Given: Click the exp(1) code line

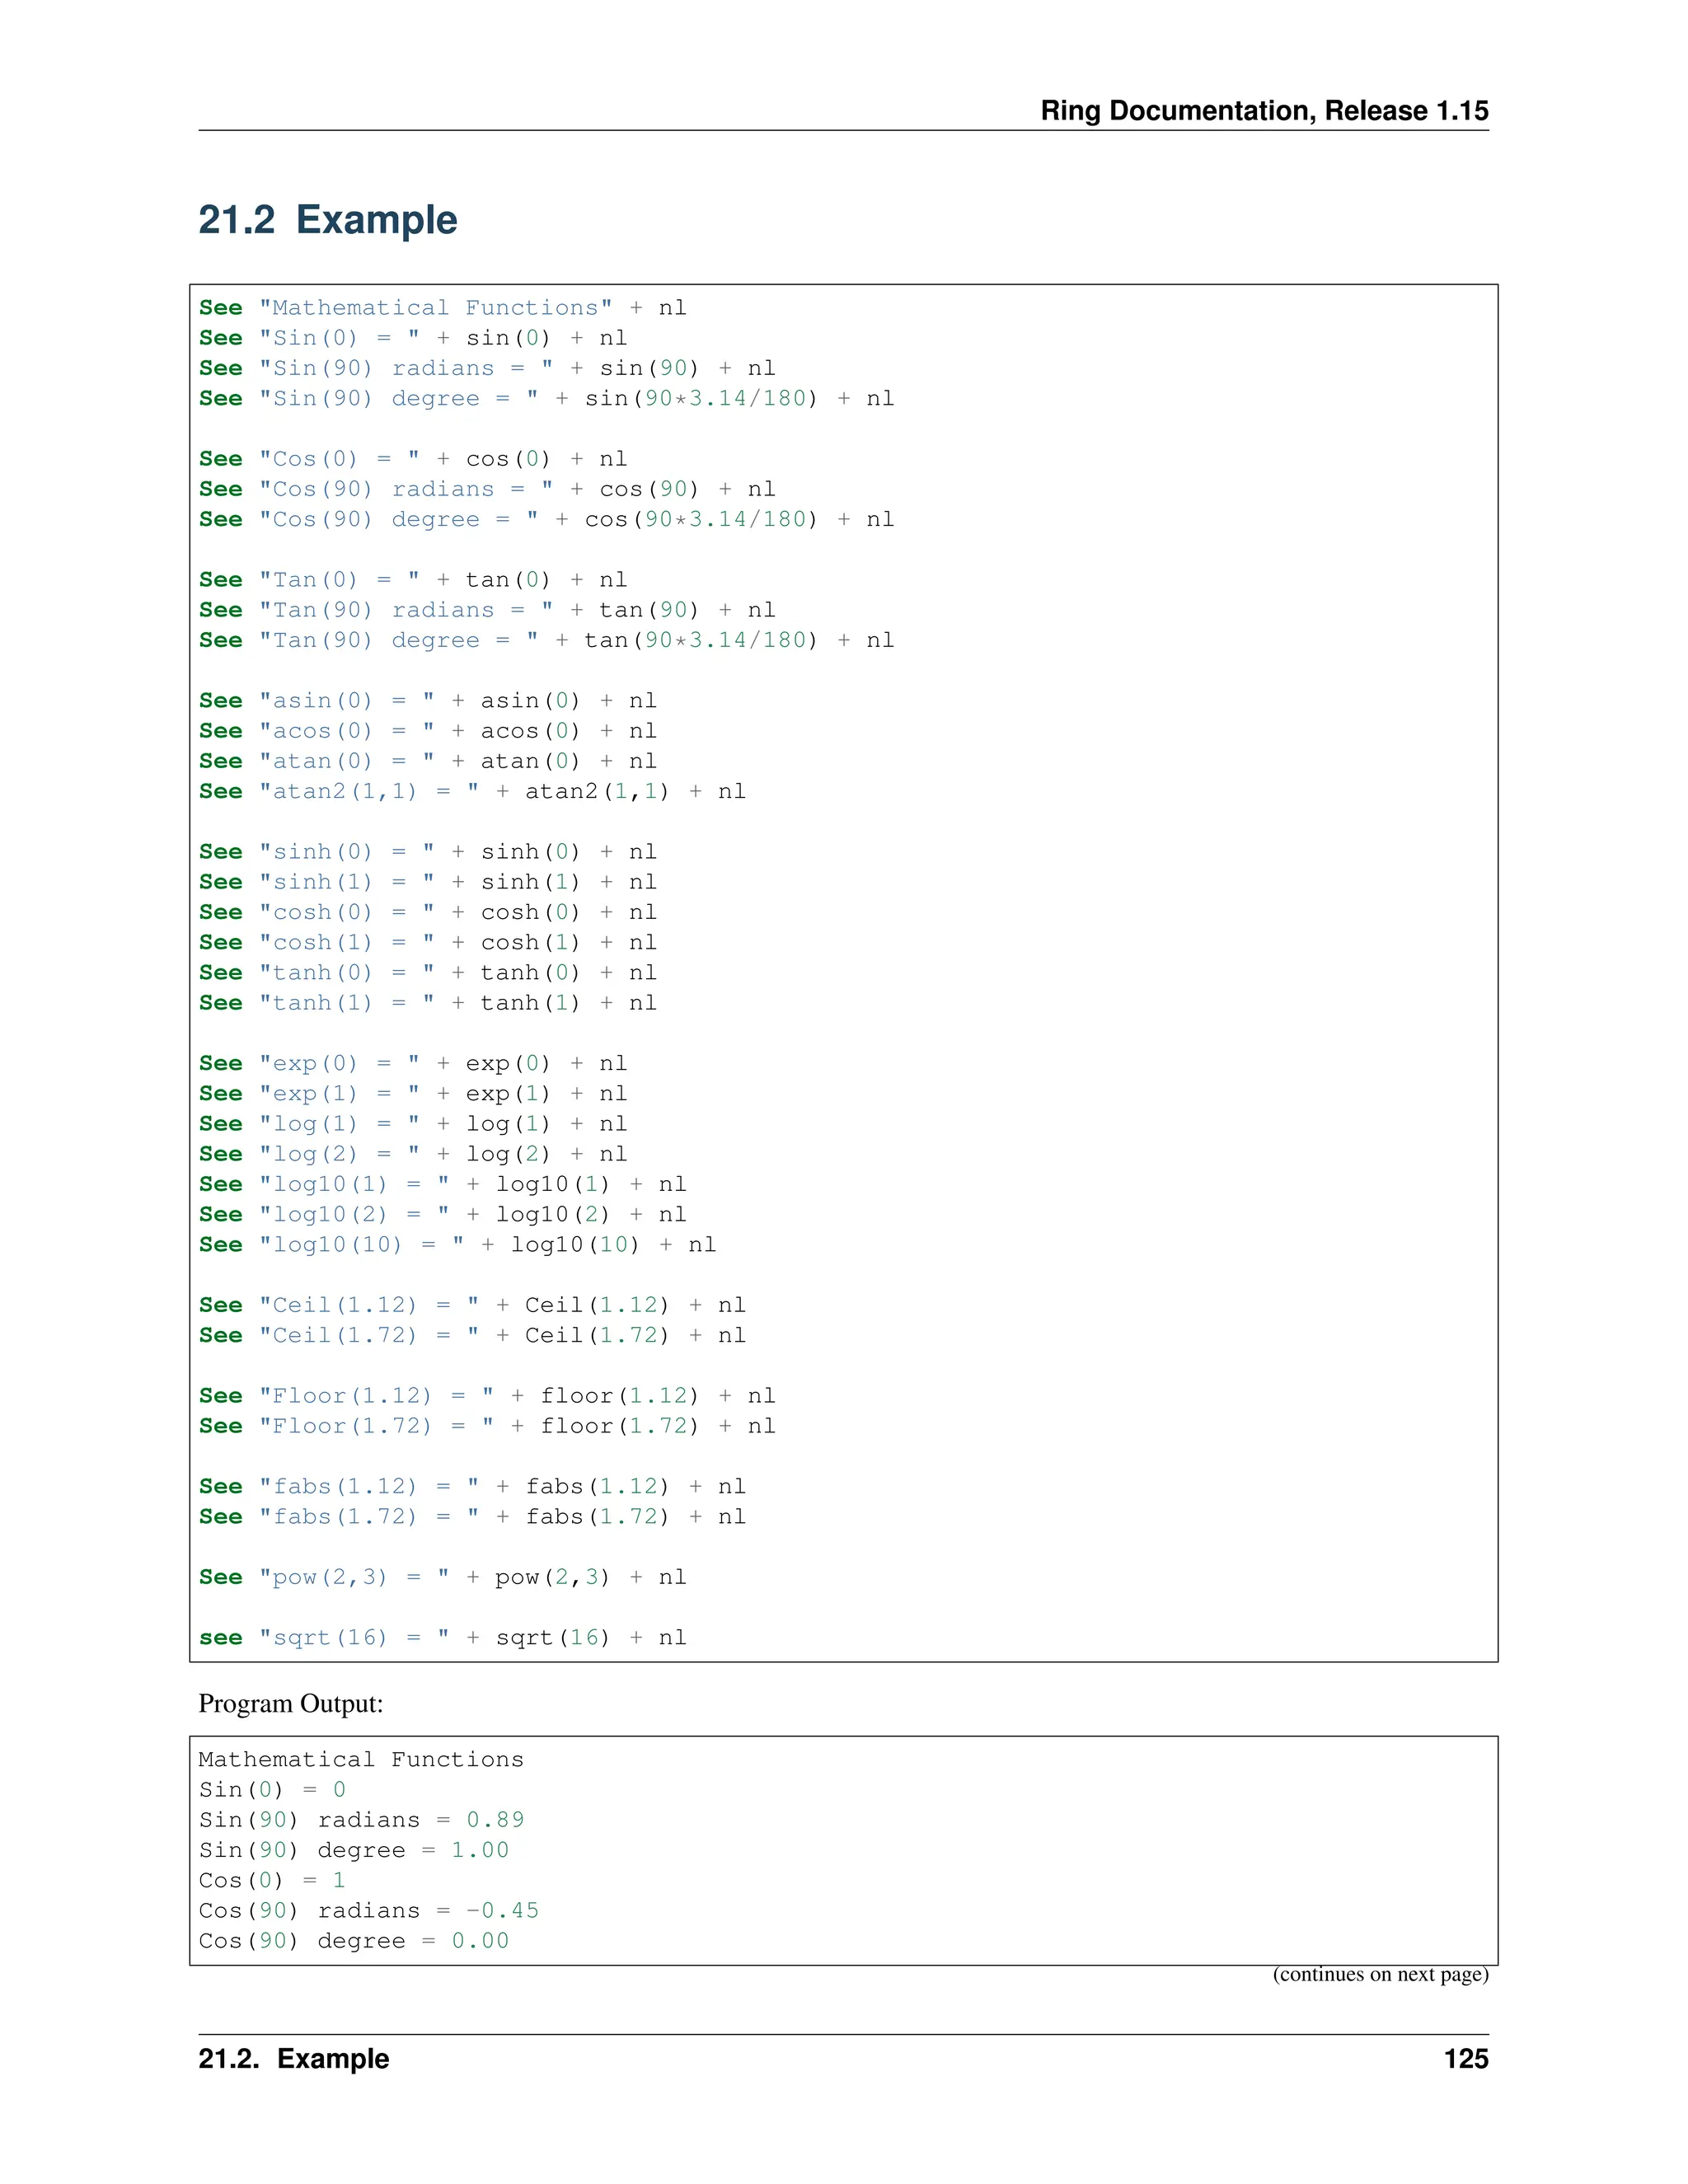Looking at the screenshot, I should pos(412,1093).
